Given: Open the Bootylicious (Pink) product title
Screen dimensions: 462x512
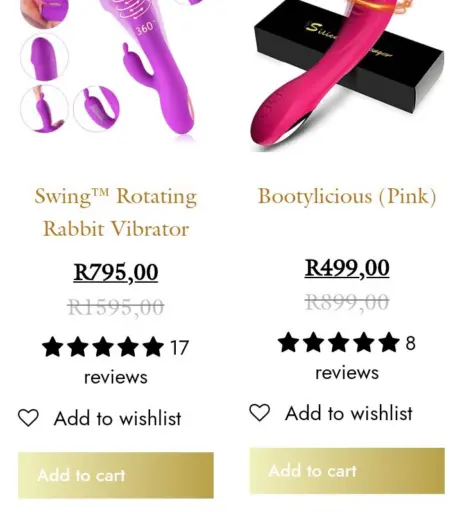Looking at the screenshot, I should [347, 196].
